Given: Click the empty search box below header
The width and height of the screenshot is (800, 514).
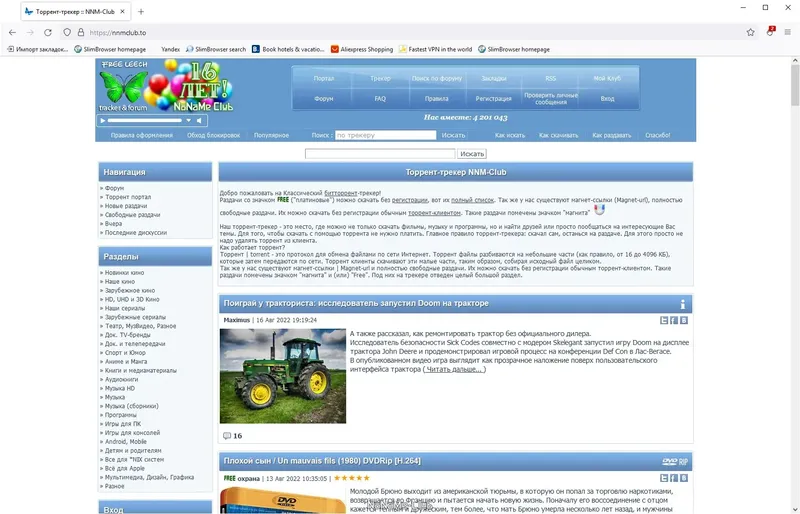Looking at the screenshot, I should [380, 154].
